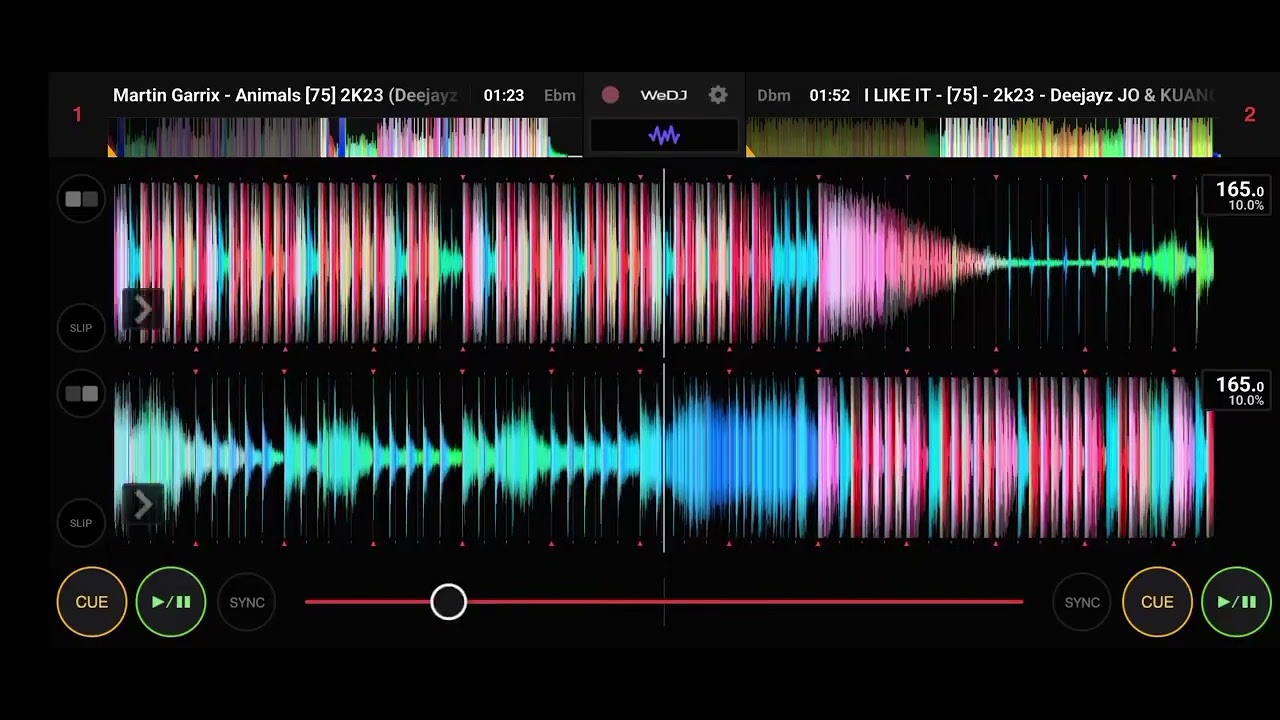The width and height of the screenshot is (1280, 720).
Task: Hit the right deck CUE button
Action: [1157, 602]
